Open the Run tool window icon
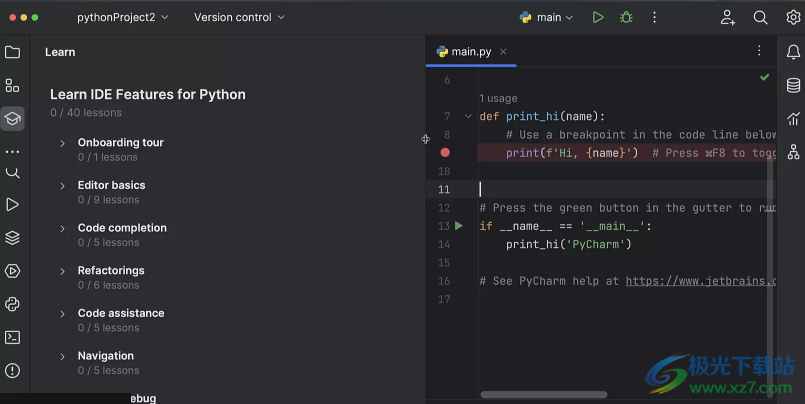 [x=12, y=204]
